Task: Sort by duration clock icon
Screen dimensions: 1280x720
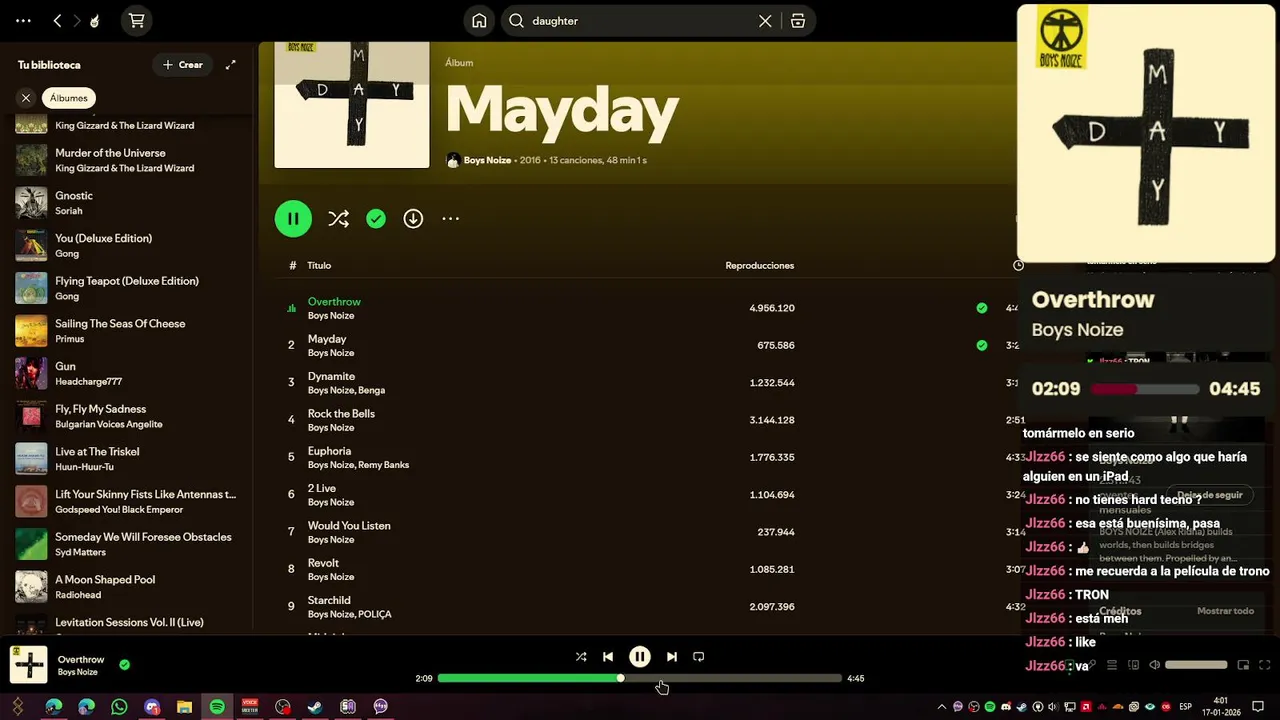Action: (1018, 266)
